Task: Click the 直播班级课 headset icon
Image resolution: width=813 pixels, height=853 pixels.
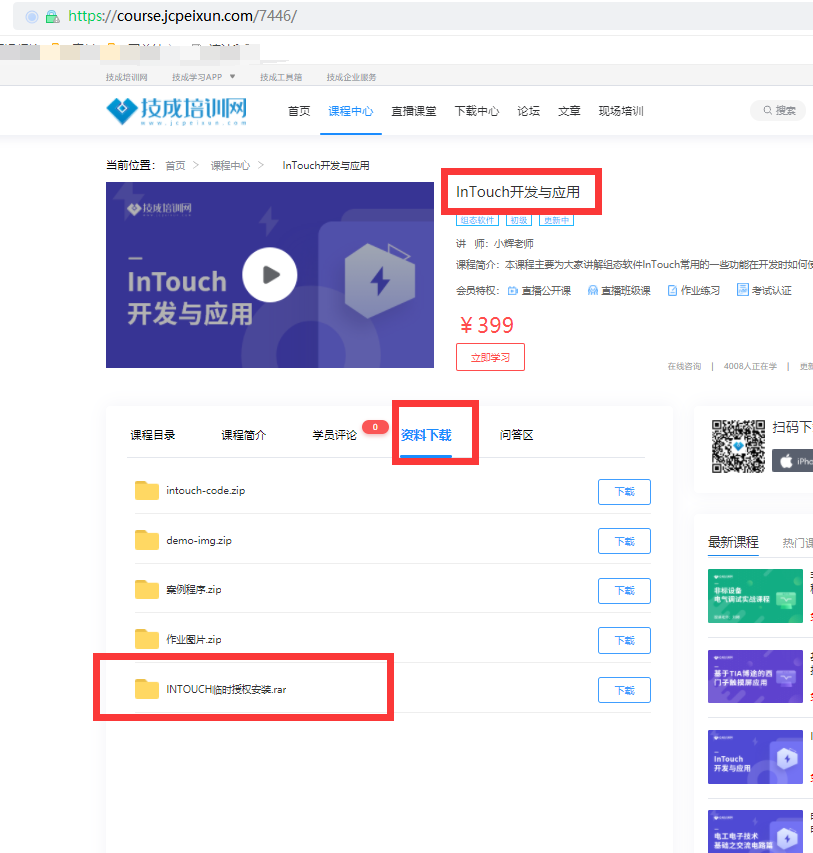Action: pos(593,290)
